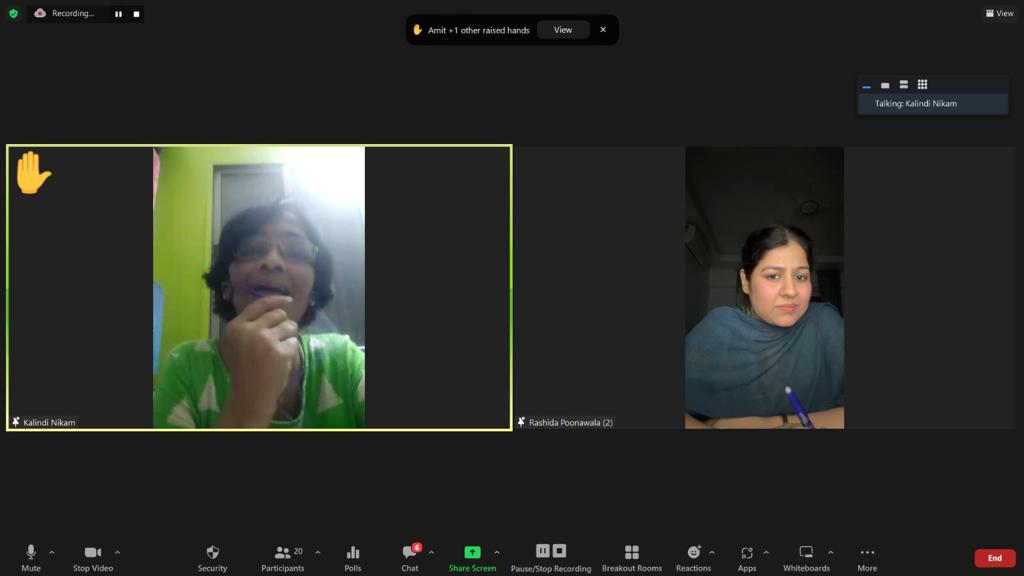Stop recording from the bottom toolbar
1024x576 pixels.
(560, 551)
